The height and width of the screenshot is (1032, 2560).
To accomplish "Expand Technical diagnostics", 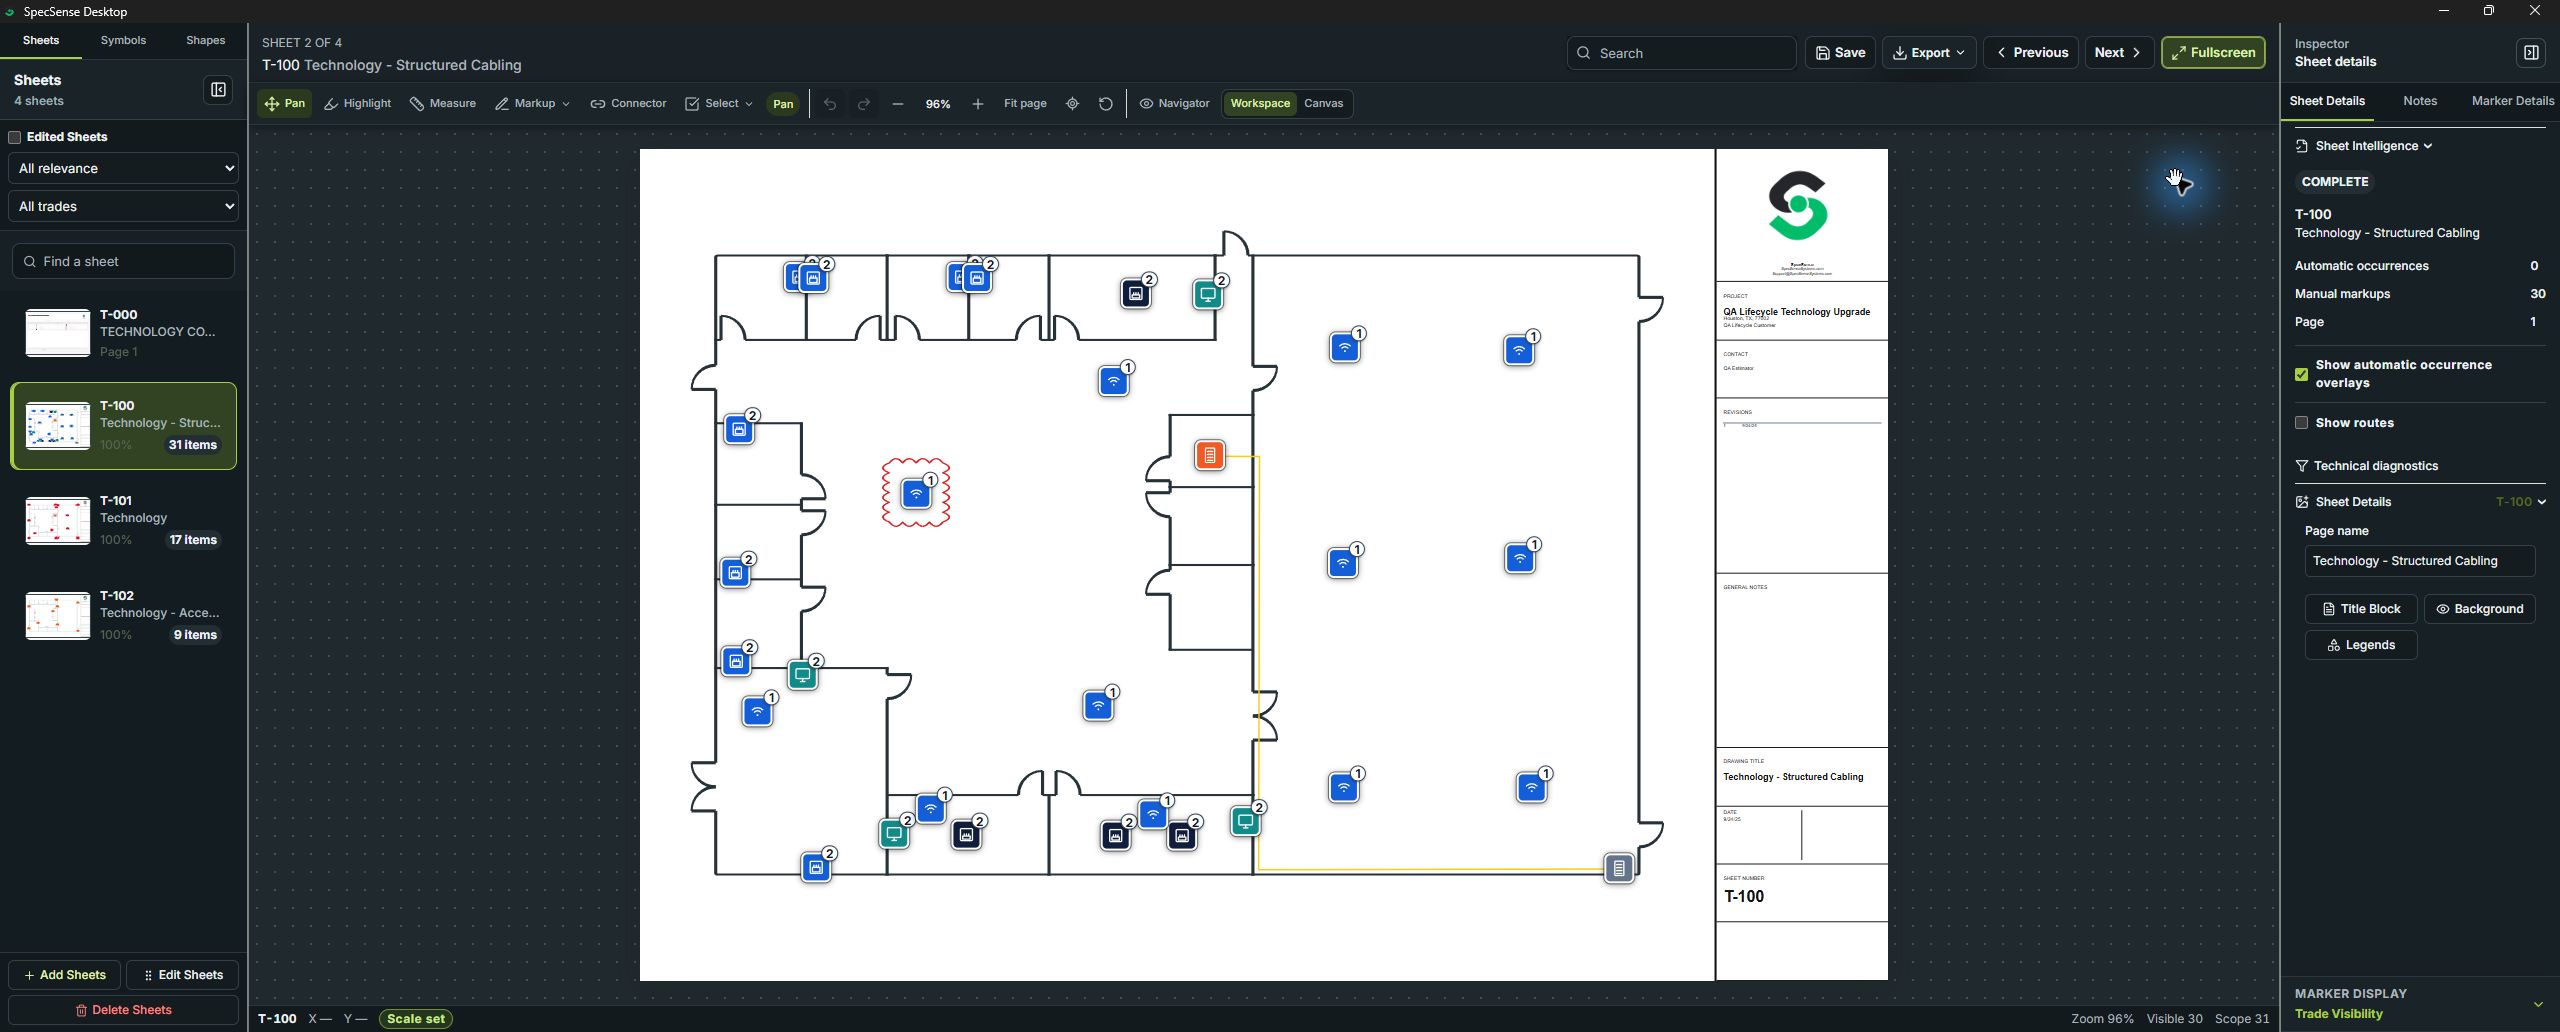I will pos(2366,466).
